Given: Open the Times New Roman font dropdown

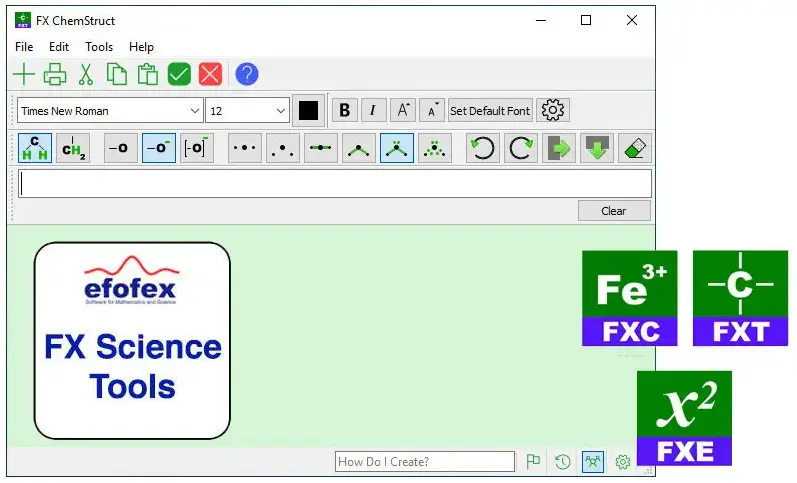Looking at the screenshot, I should [x=110, y=110].
